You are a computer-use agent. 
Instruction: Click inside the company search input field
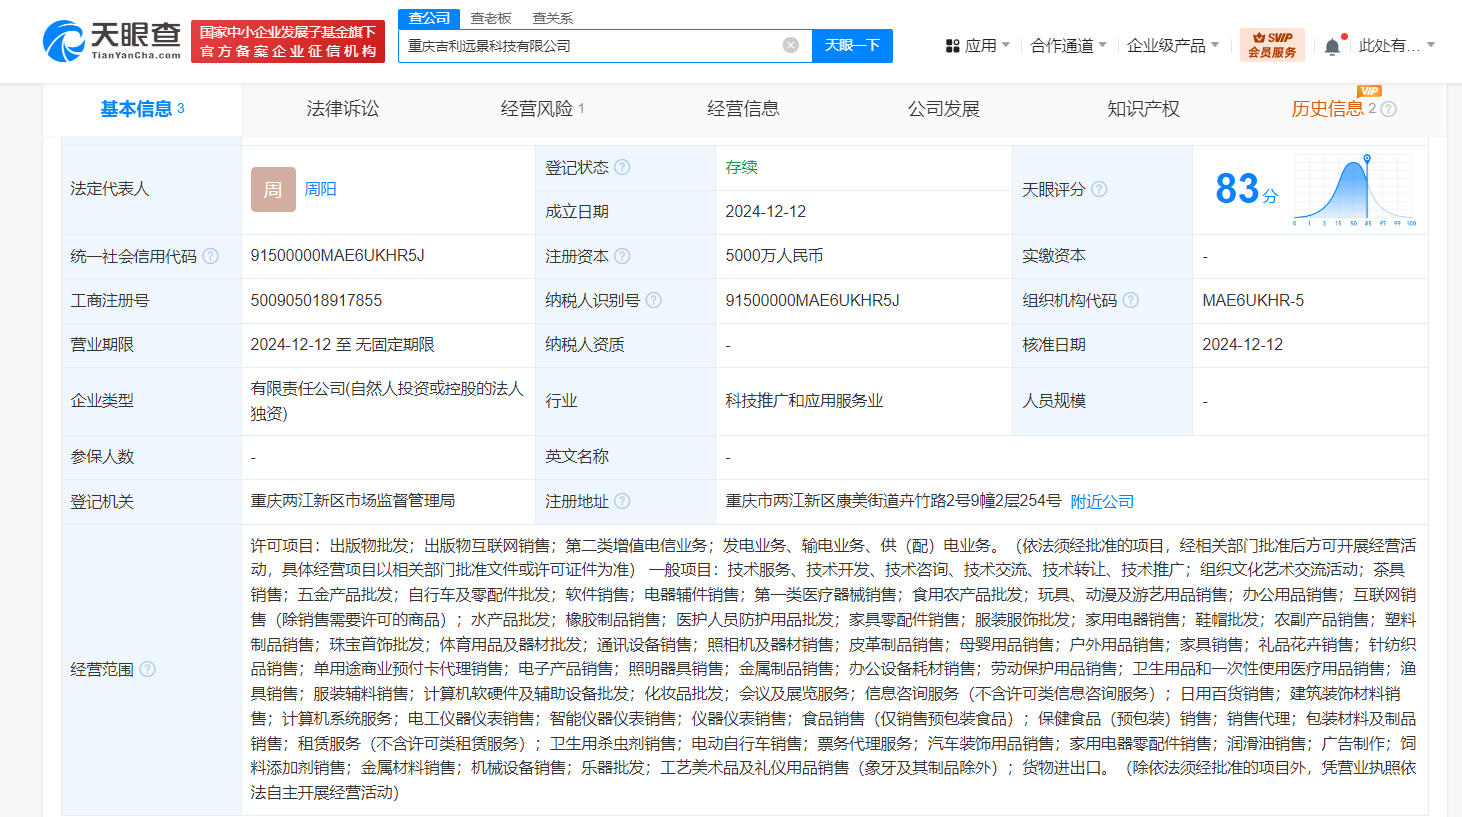tap(600, 45)
